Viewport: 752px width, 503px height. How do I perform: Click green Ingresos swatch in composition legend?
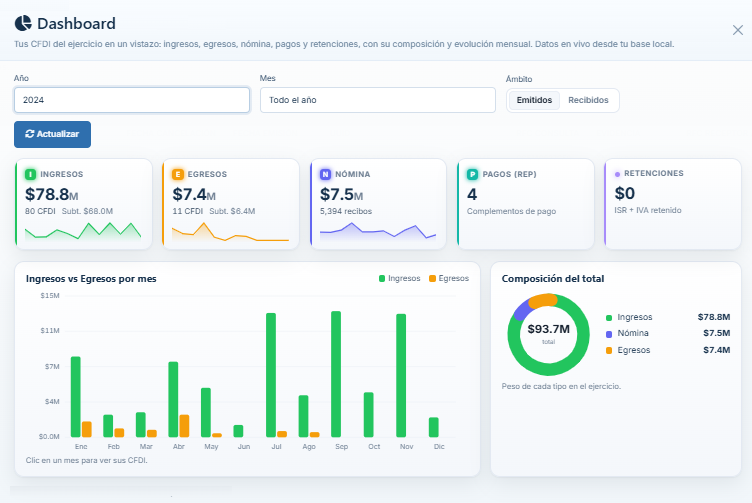point(609,317)
